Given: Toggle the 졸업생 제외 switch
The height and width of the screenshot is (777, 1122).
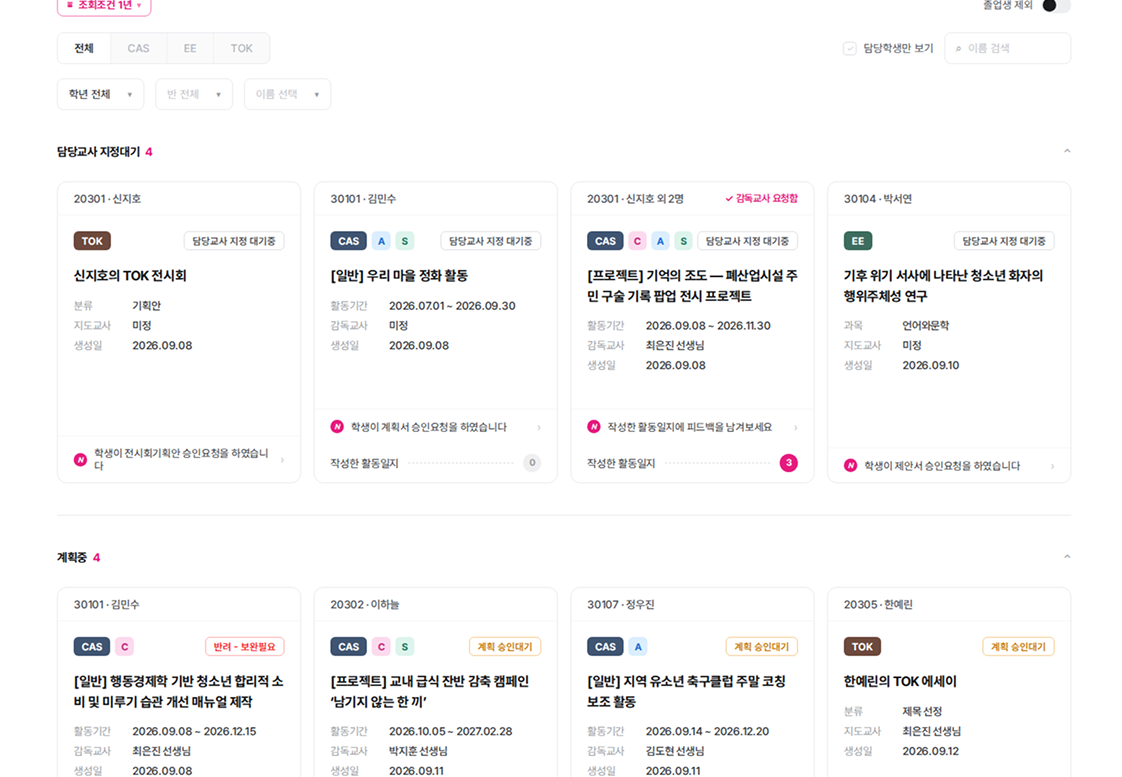Looking at the screenshot, I should [x=1055, y=6].
